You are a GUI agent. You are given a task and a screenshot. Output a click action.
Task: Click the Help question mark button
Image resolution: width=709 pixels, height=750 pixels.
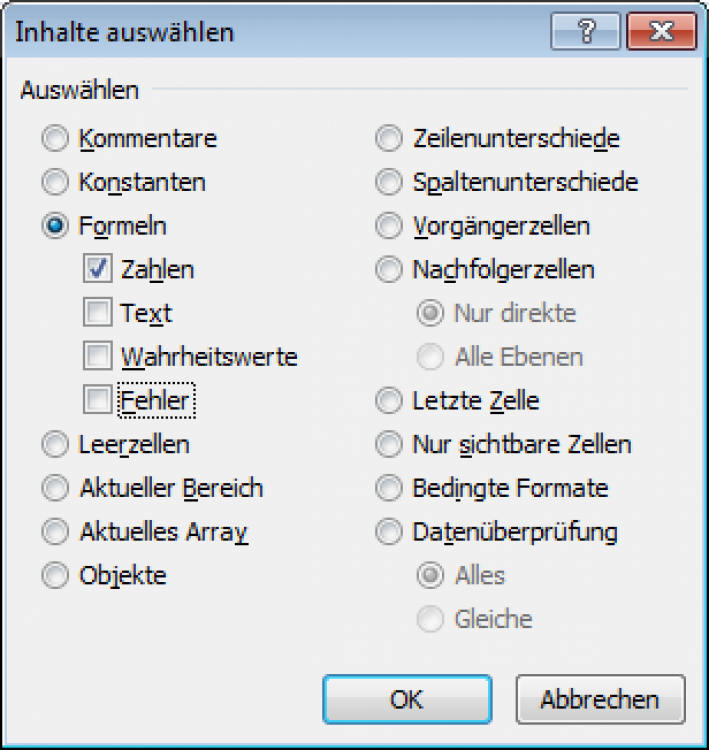[585, 32]
